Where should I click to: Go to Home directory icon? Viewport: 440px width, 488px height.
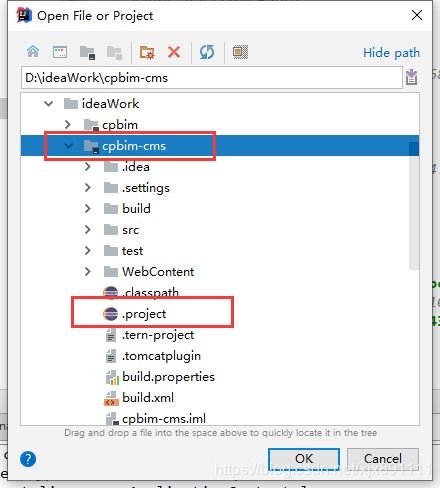(33, 52)
